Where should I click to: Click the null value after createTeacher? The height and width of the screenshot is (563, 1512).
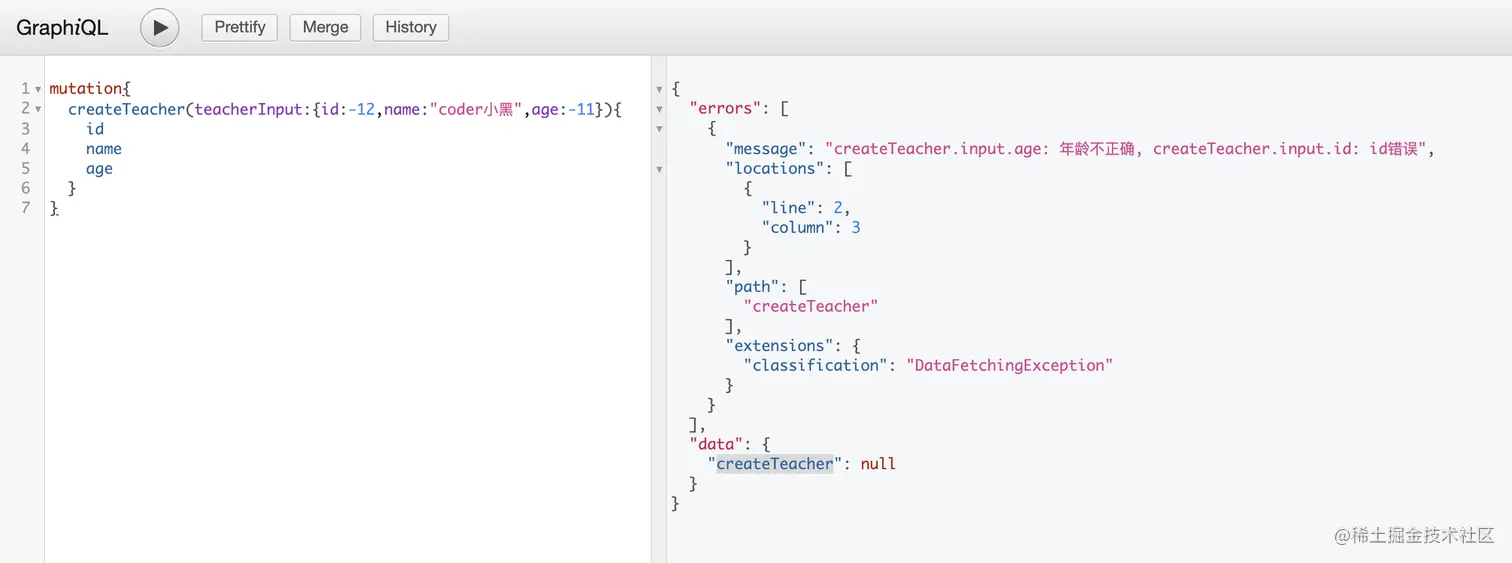click(x=878, y=464)
